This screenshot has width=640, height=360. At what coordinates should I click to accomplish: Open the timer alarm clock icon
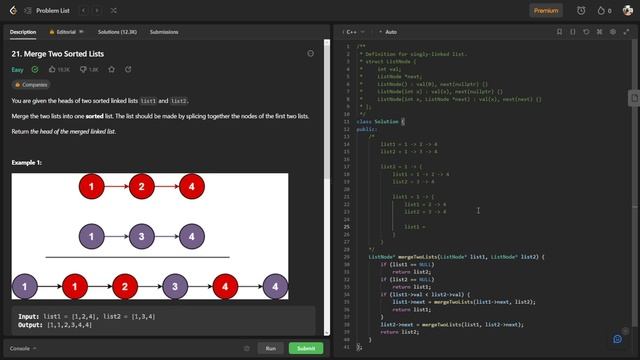[x=581, y=11]
